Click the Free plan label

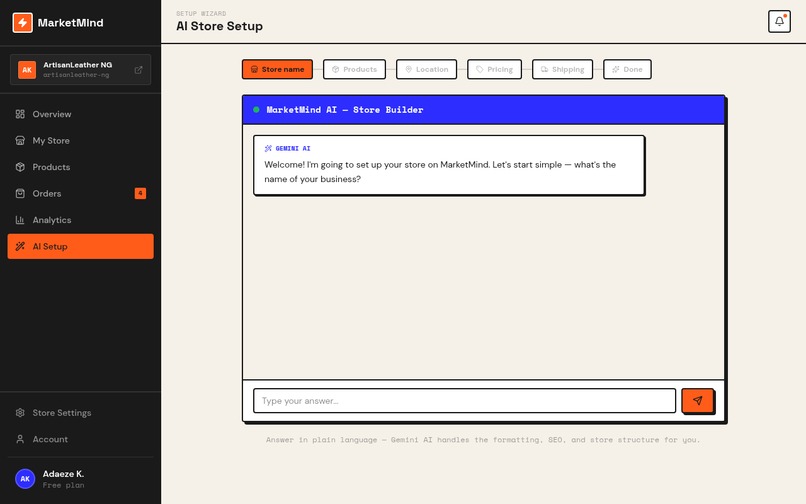coord(63,485)
